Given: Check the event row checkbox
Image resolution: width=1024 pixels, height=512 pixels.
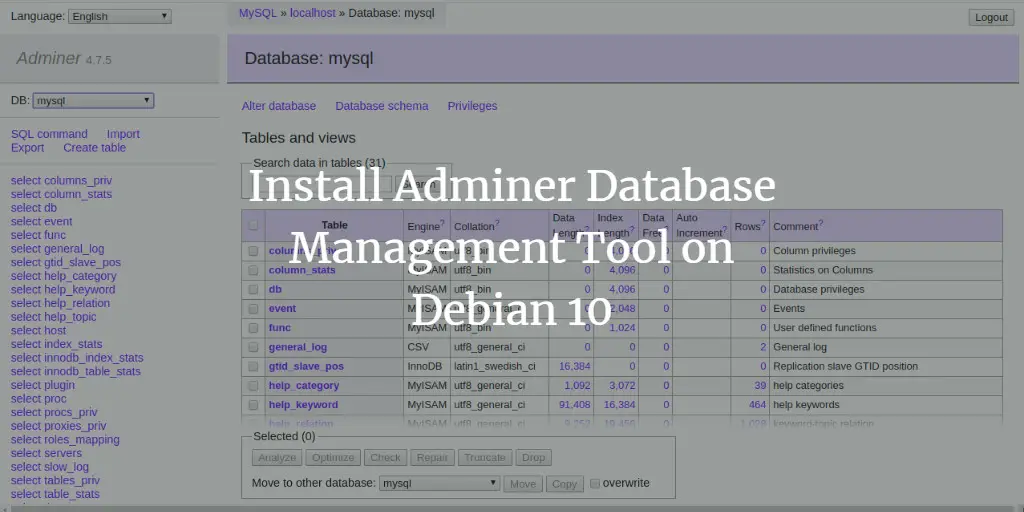Looking at the screenshot, I should [x=253, y=309].
